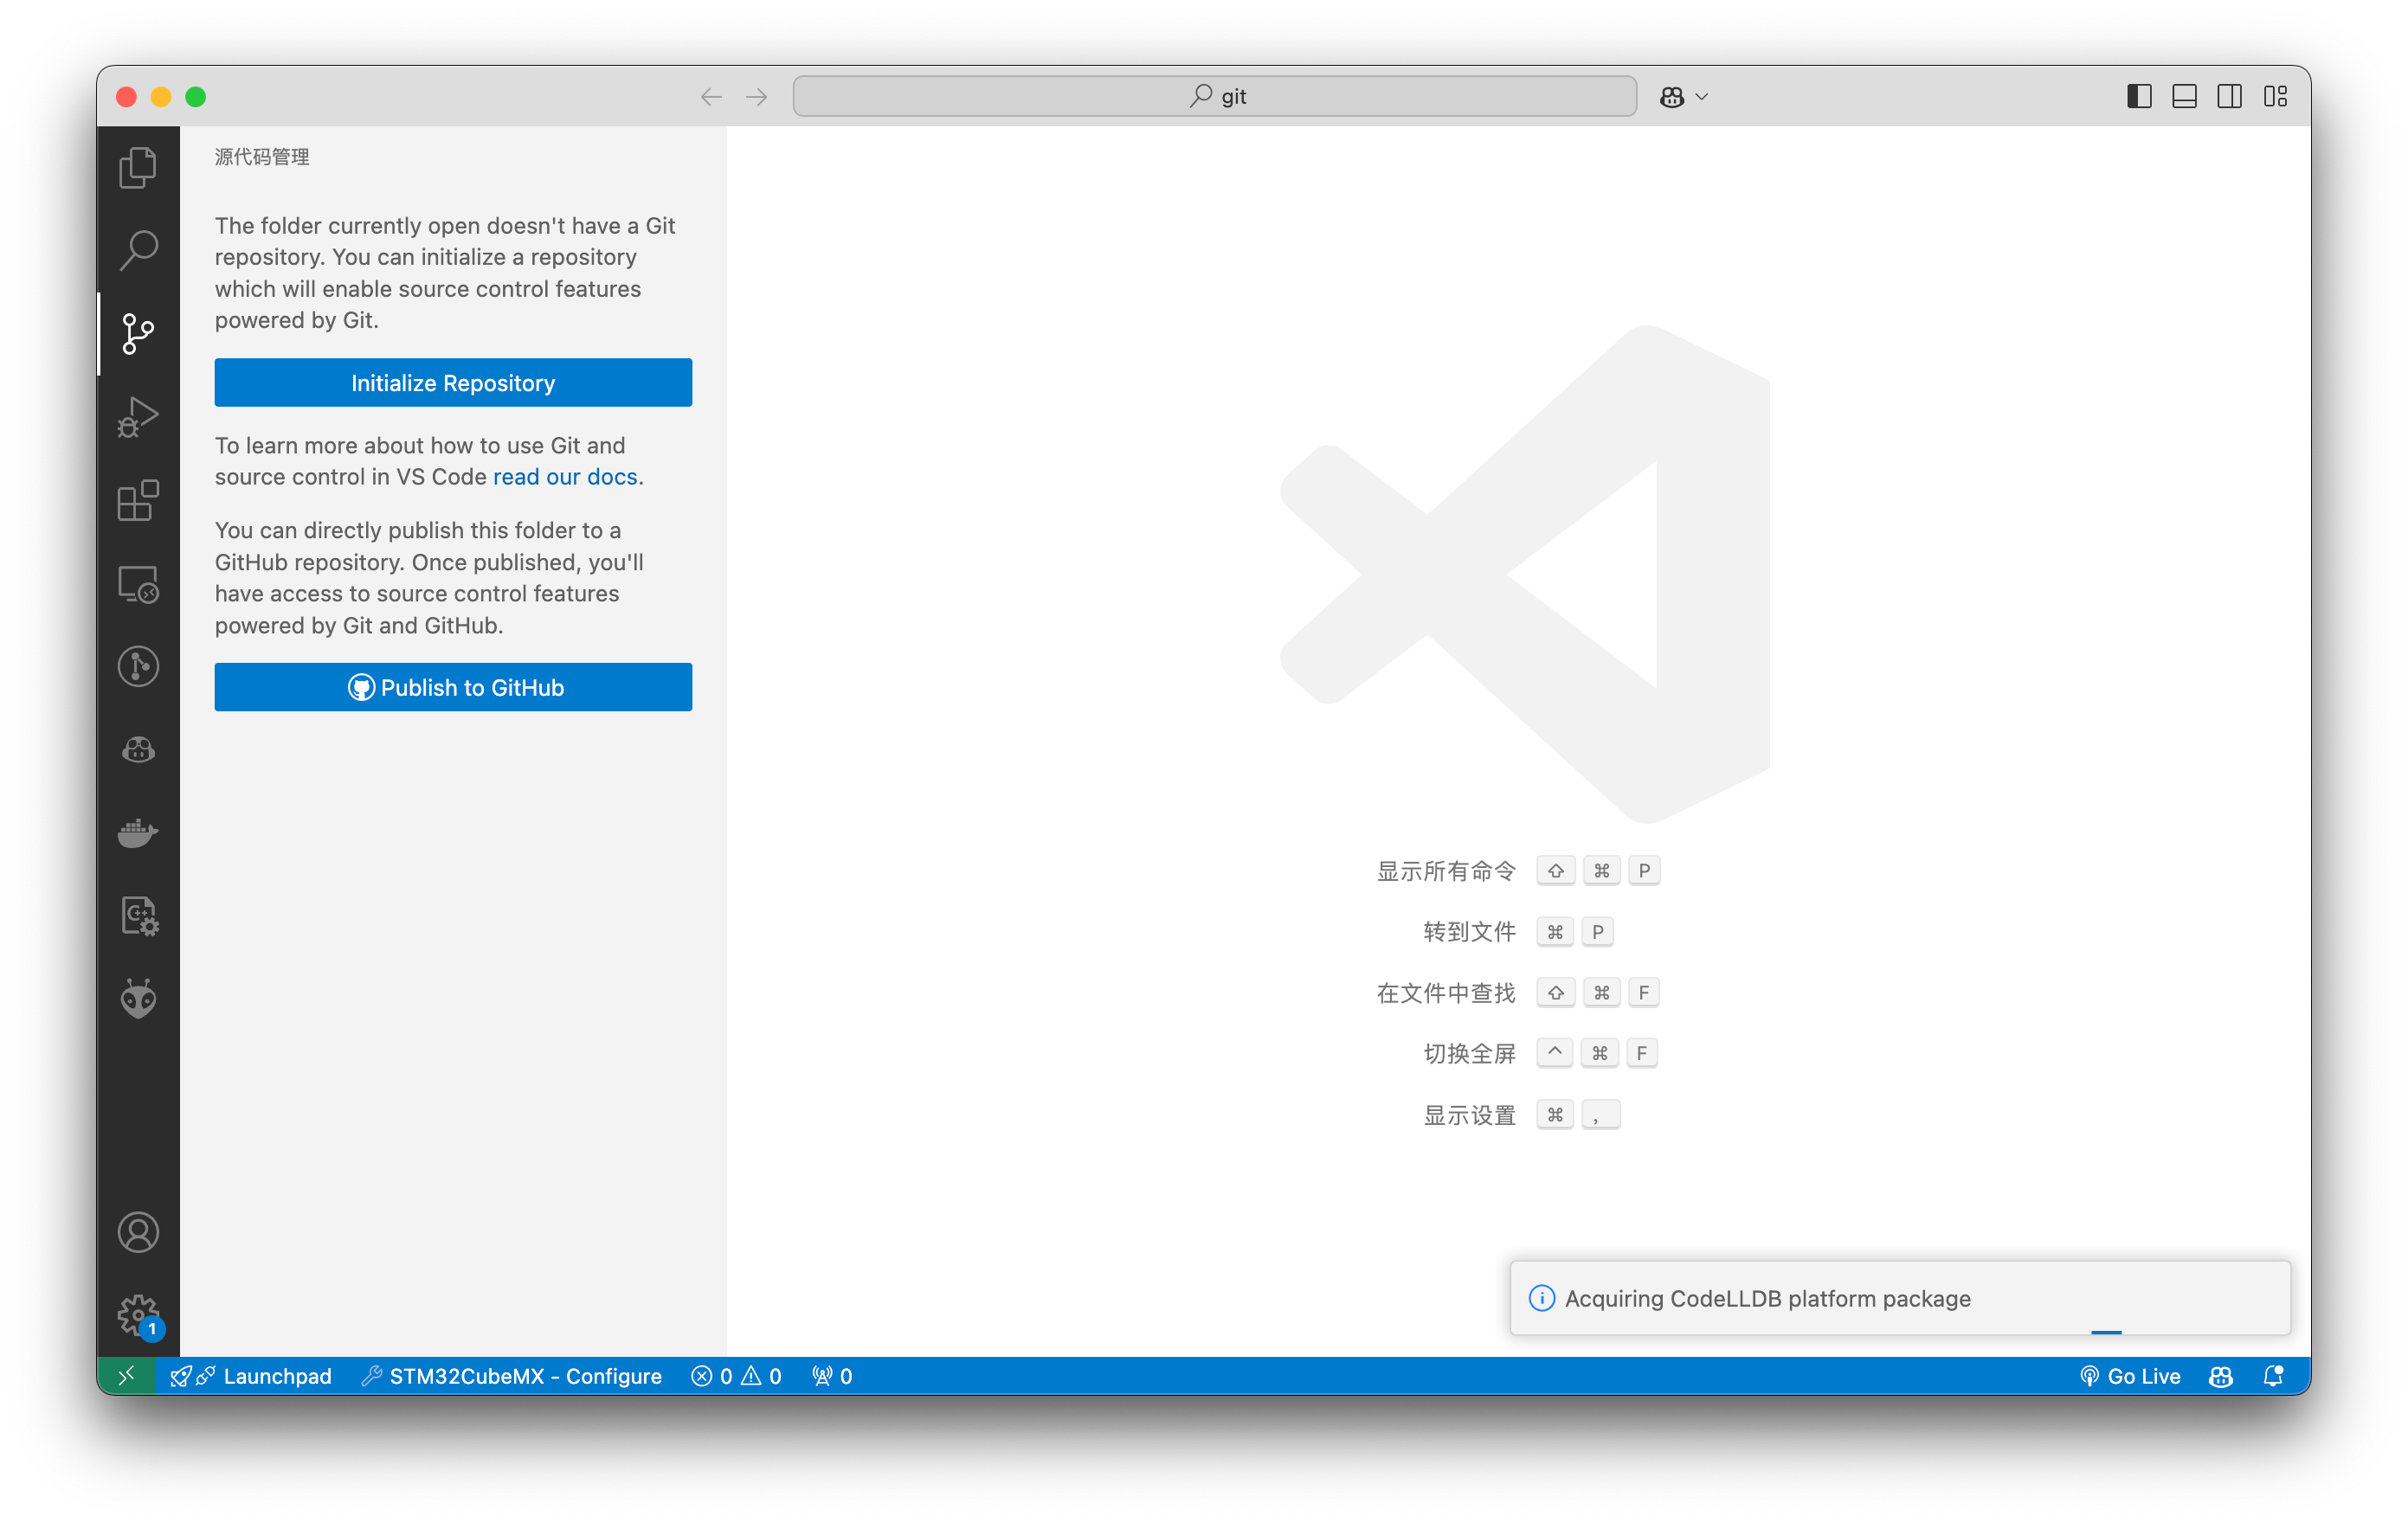
Task: Toggle the secondary side bar
Action: point(2229,97)
